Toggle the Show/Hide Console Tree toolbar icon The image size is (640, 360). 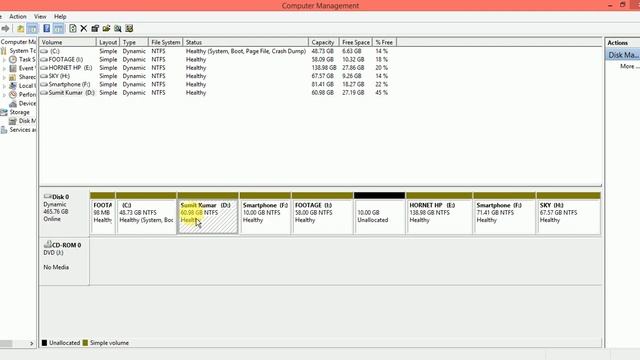pyautogui.click(x=32, y=29)
